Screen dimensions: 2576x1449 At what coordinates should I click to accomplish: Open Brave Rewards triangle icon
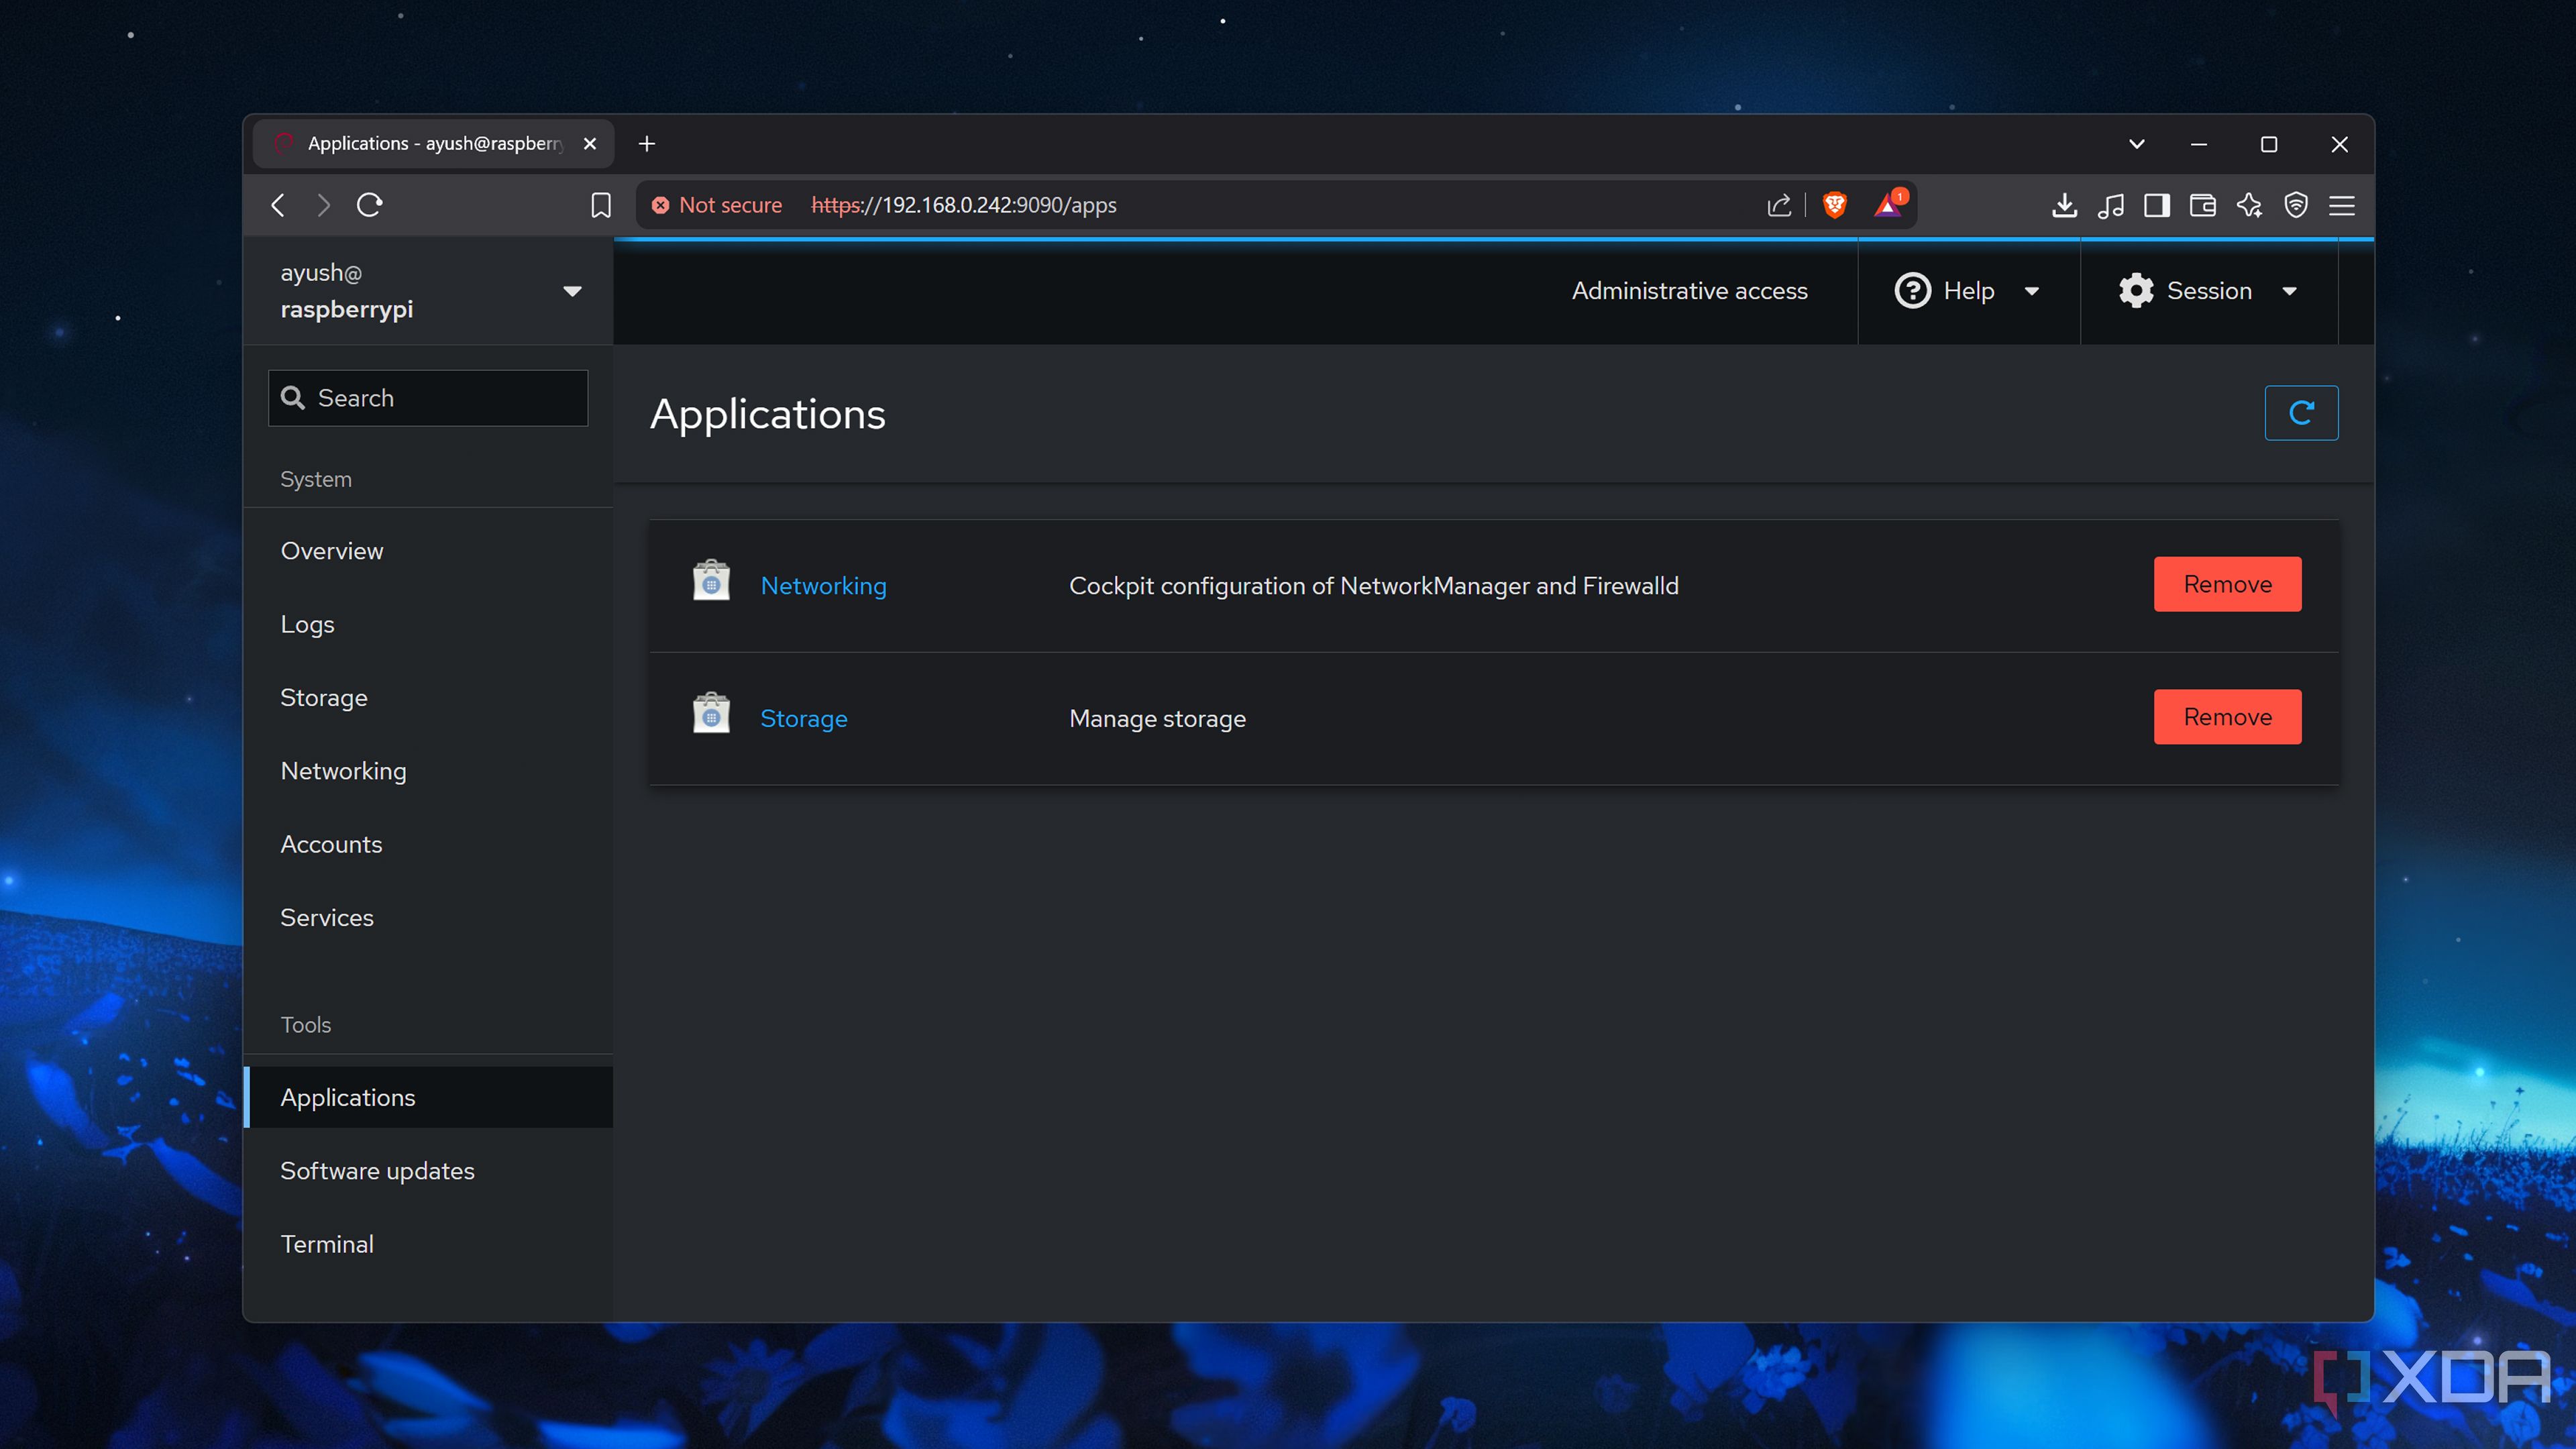click(x=1889, y=204)
